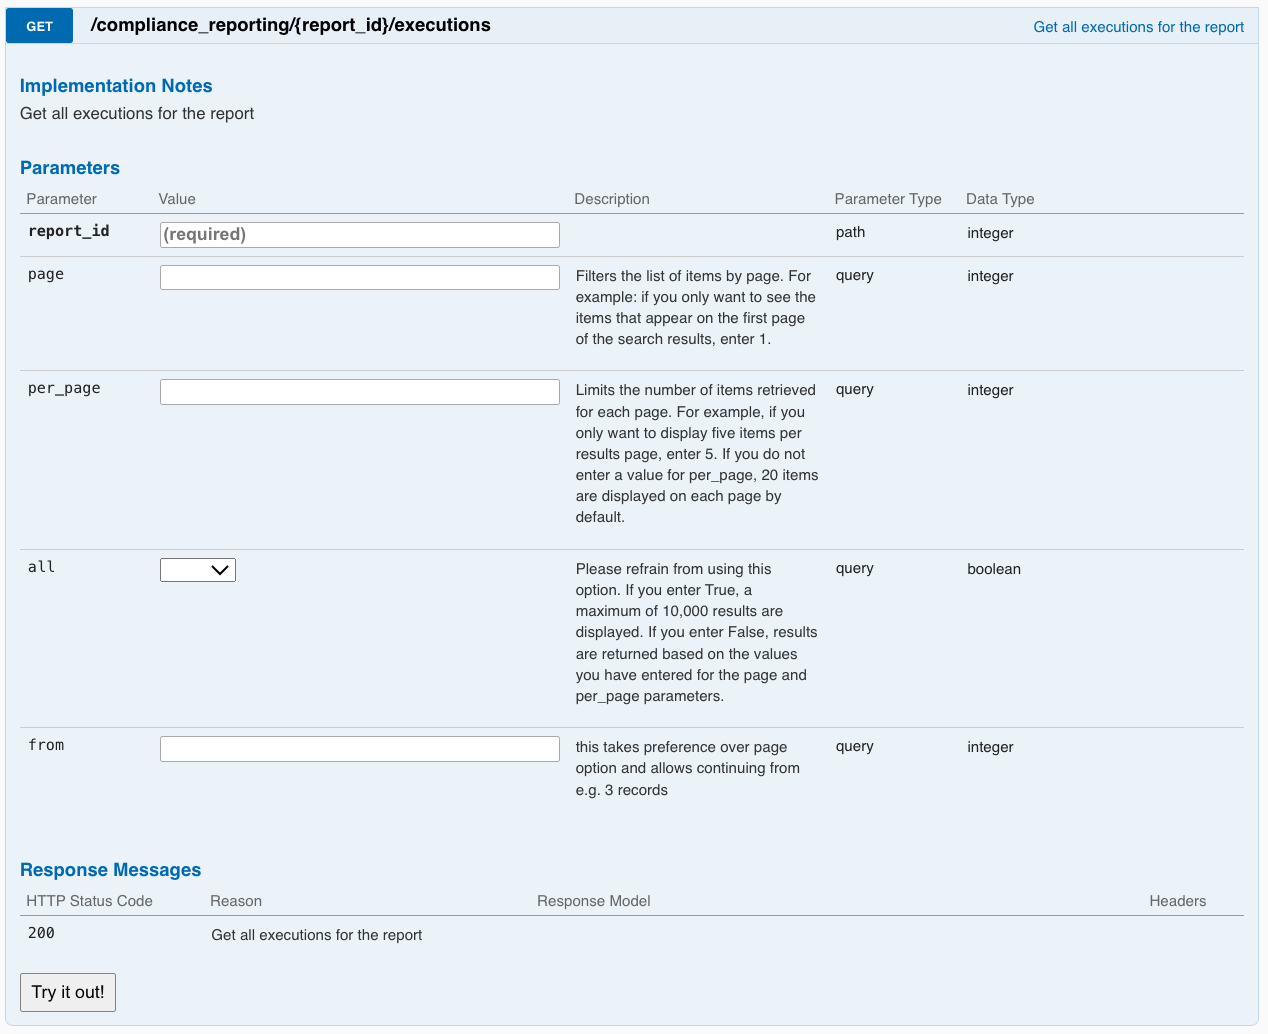Click the 'Data Type' column header

pyautogui.click(x=999, y=199)
